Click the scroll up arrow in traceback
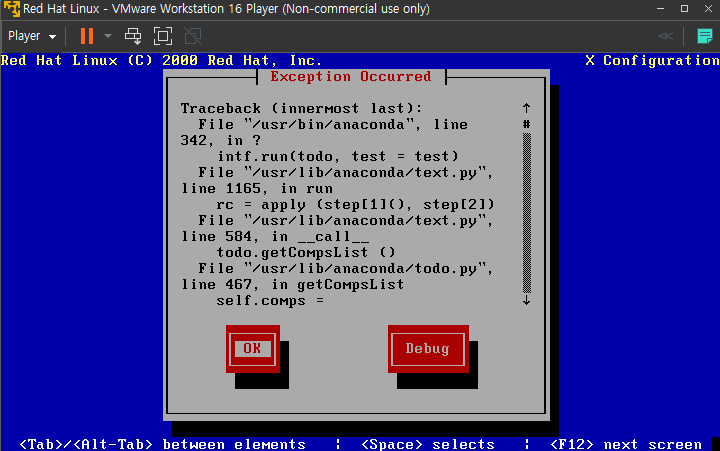Screen dimensions: 720x451 pyautogui.click(x=527, y=108)
